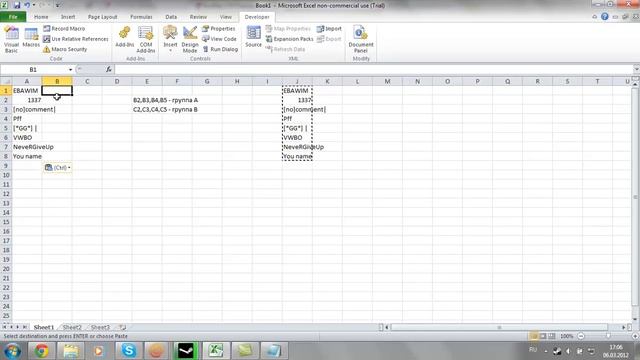Viewport: 640px width, 360px height.
Task: Switch to the Formulas tab
Action: pos(141,17)
